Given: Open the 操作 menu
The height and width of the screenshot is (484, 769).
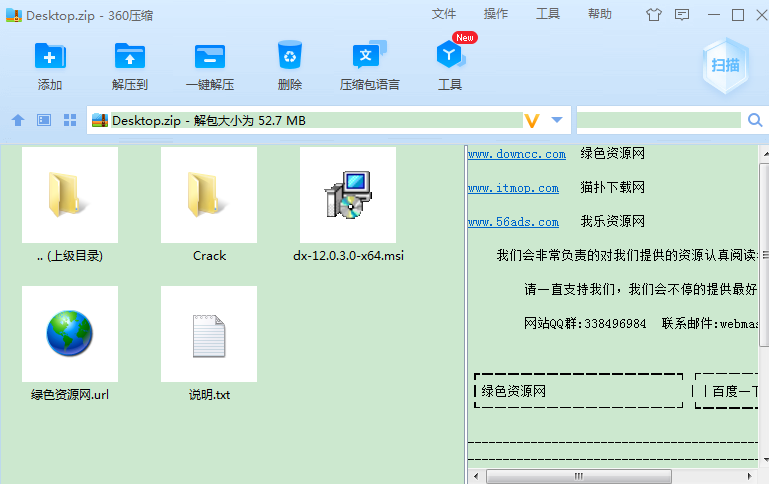Looking at the screenshot, I should (x=496, y=14).
